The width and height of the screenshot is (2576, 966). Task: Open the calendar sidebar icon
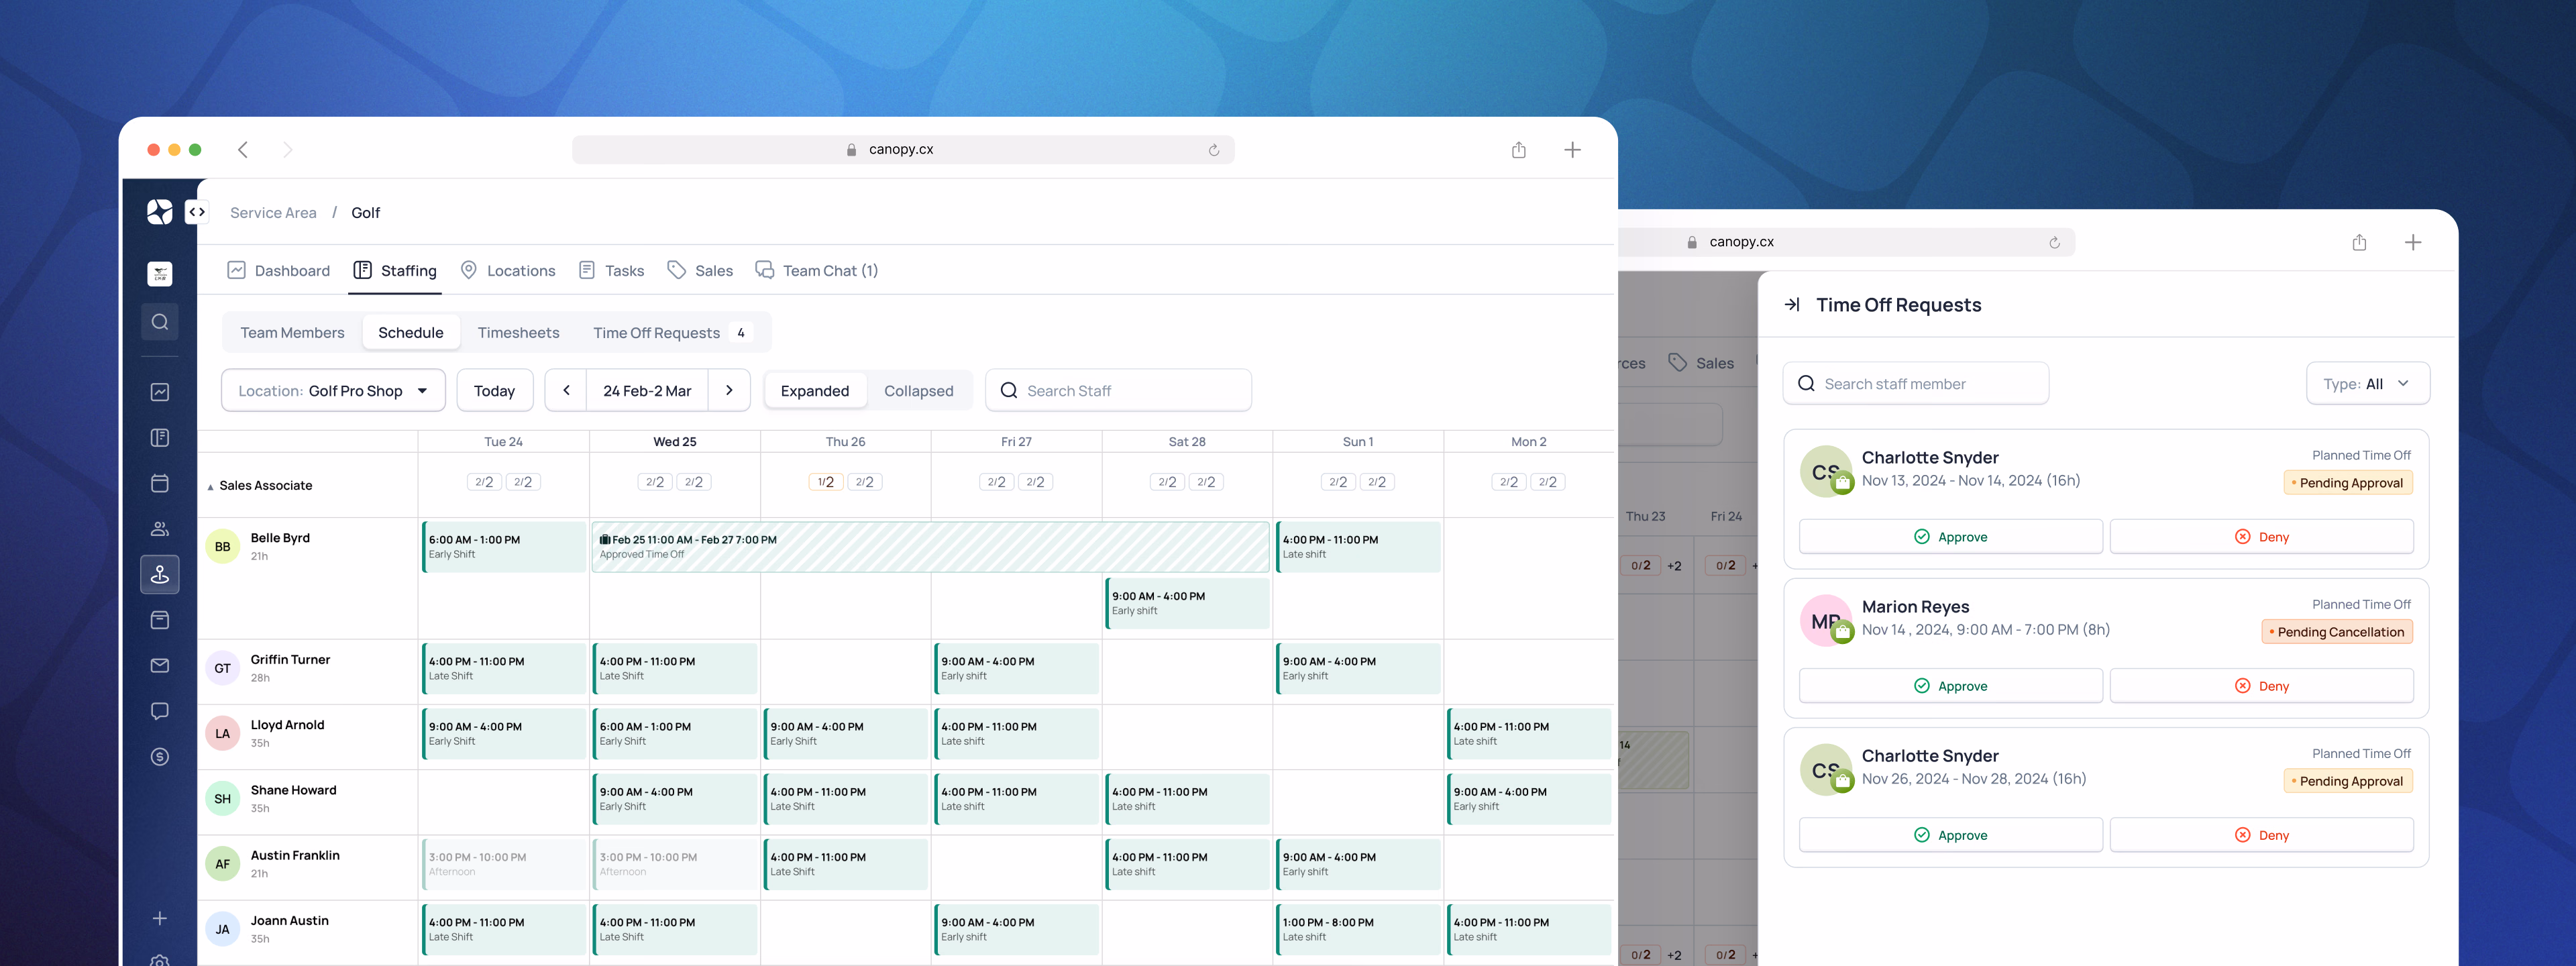tap(160, 483)
